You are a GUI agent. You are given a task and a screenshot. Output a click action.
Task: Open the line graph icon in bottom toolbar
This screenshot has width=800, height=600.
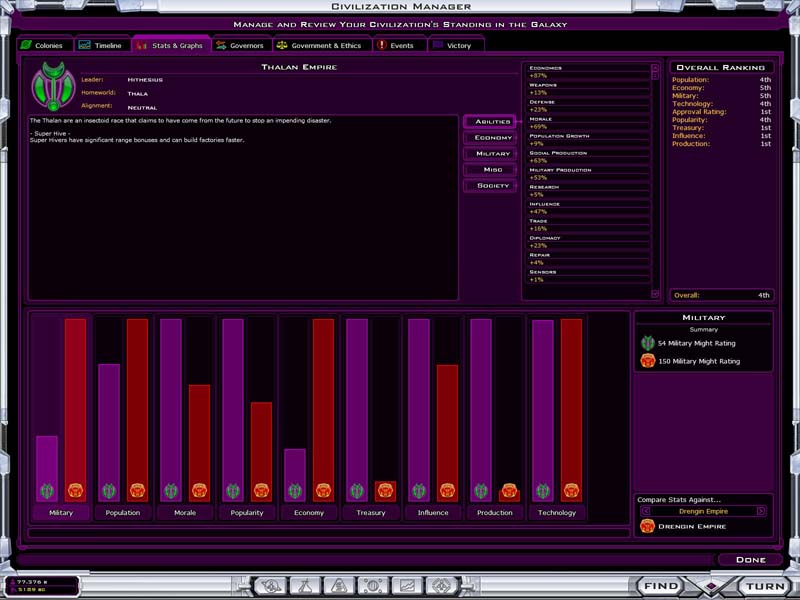(x=407, y=586)
